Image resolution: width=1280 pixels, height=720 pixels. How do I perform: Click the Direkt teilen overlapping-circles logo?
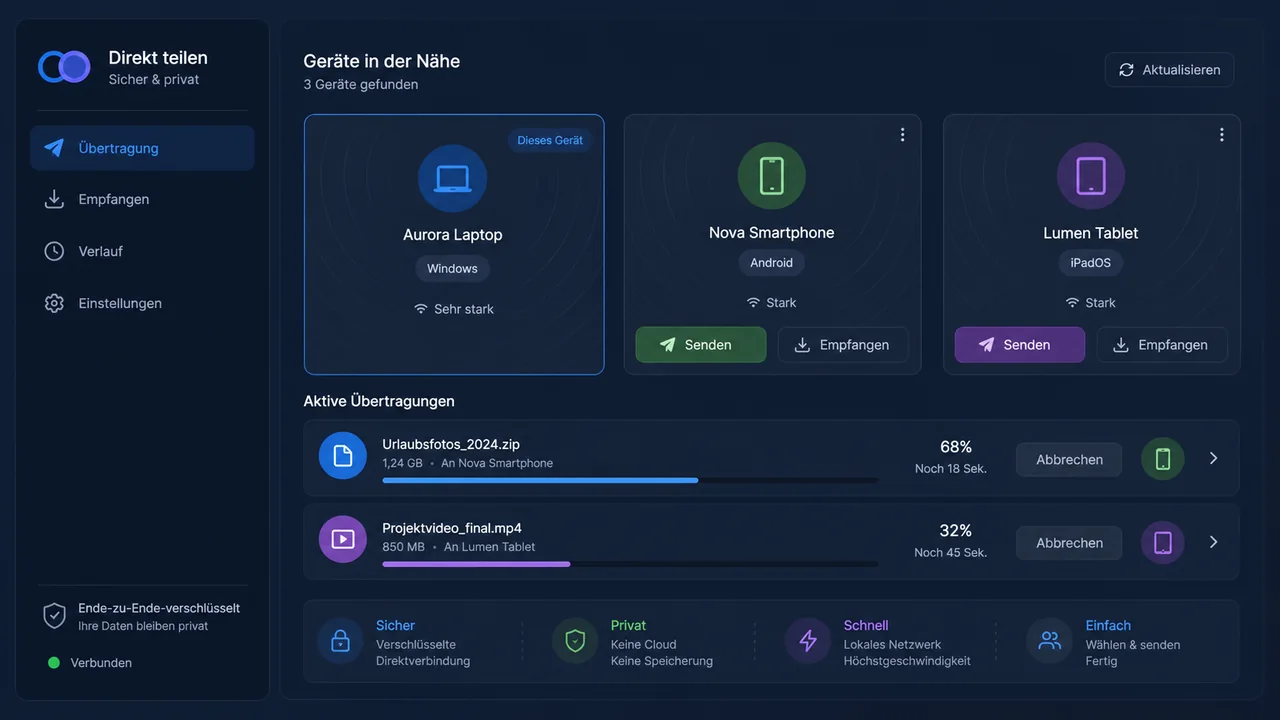64,67
